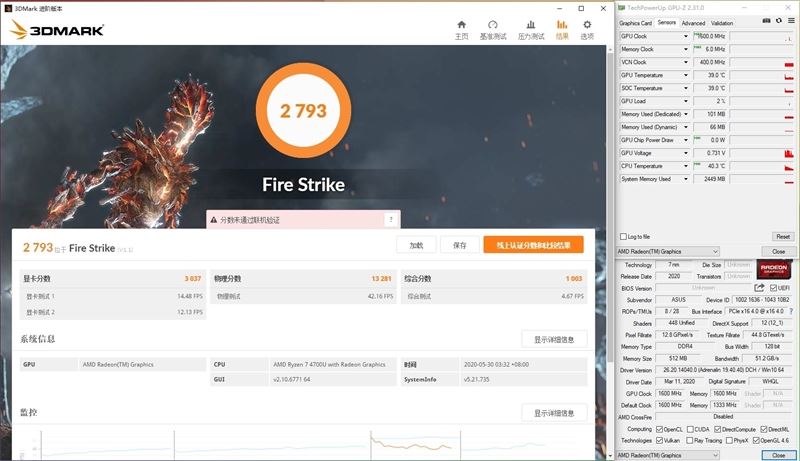Toggle the DirectCompute checkbox
Screen dimensions: 800x461
coord(717,429)
